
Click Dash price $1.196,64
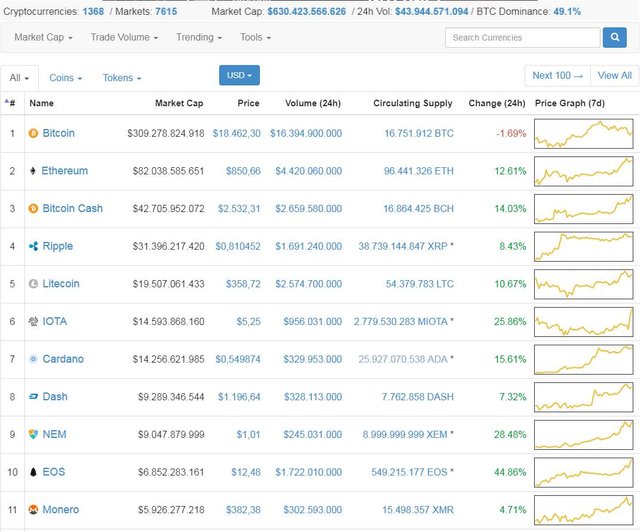[239, 397]
